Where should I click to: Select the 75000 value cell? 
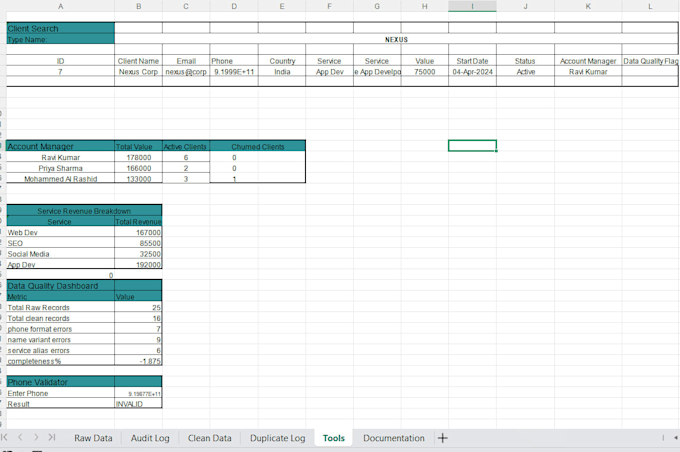[425, 72]
